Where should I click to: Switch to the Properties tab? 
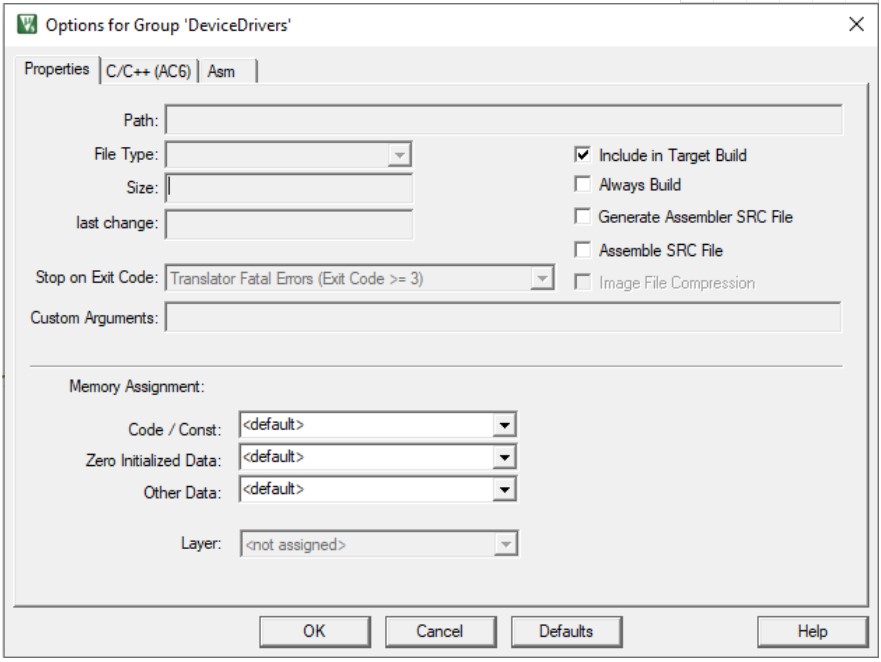point(57,69)
